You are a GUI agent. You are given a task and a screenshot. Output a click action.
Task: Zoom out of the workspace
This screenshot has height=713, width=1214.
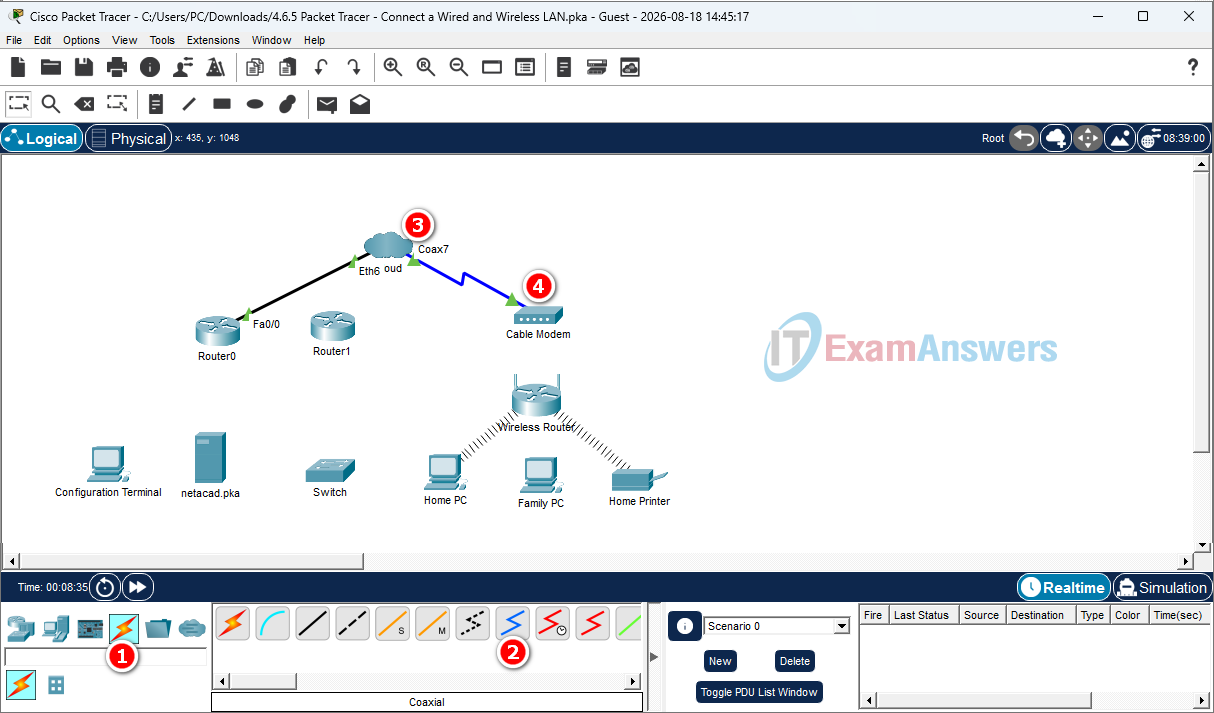459,67
